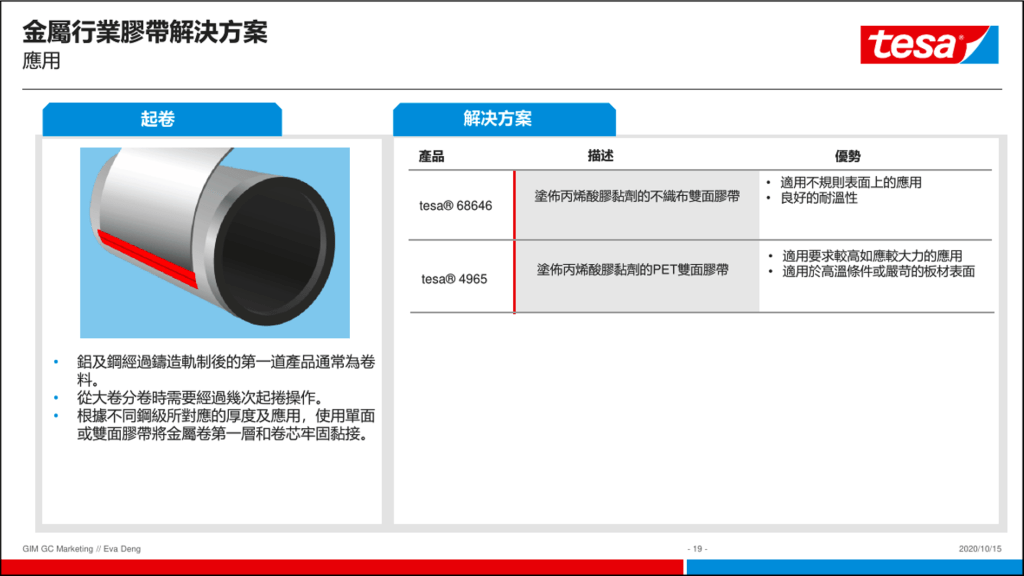Screen dimensions: 1024x576
Task: Select the tesa® 68646 product cell
Action: (455, 206)
